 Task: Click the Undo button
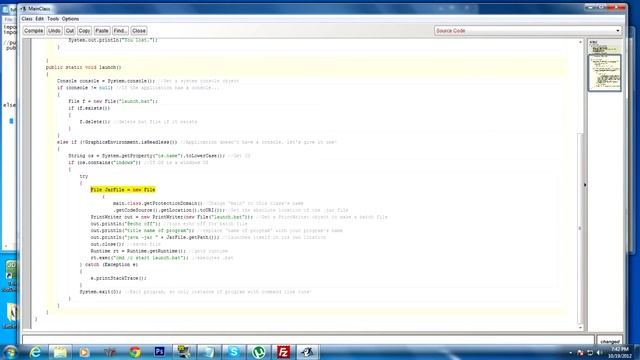click(x=54, y=31)
